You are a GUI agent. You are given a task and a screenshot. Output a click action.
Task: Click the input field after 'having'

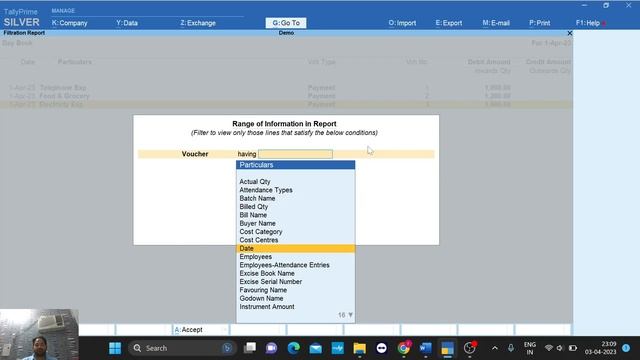click(296, 154)
